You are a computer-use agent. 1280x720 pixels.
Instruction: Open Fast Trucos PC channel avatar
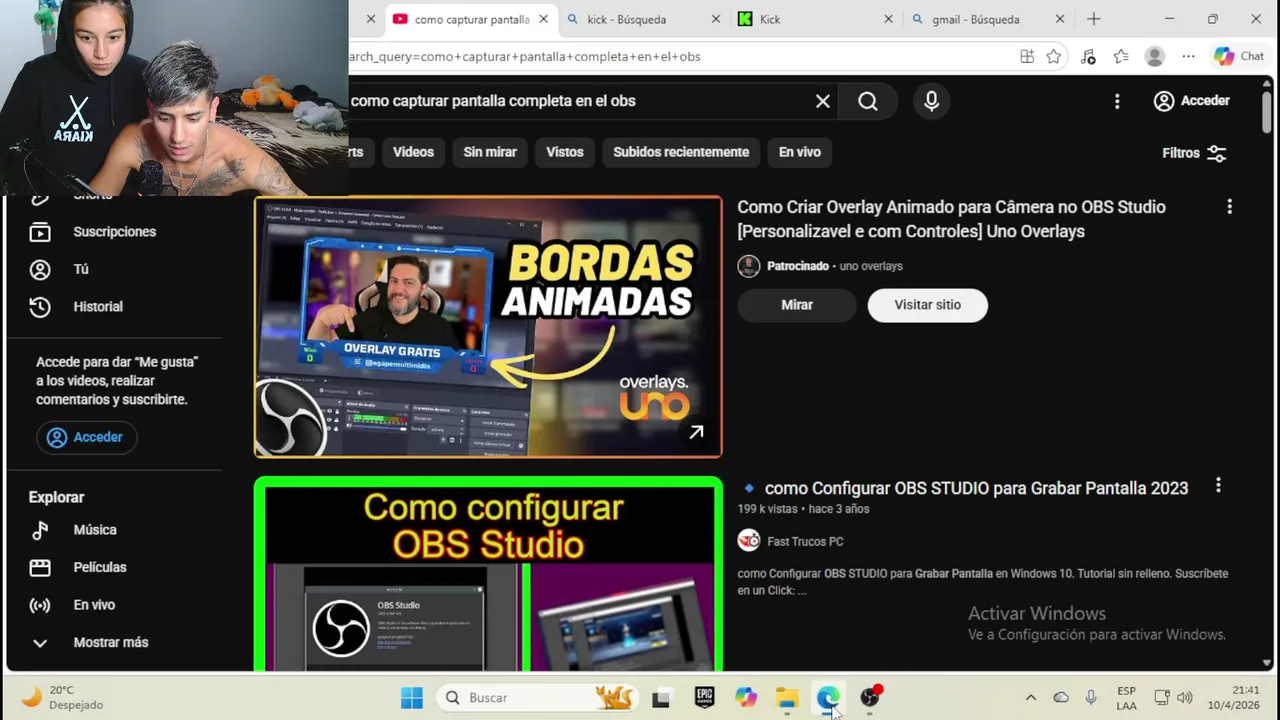[749, 541]
